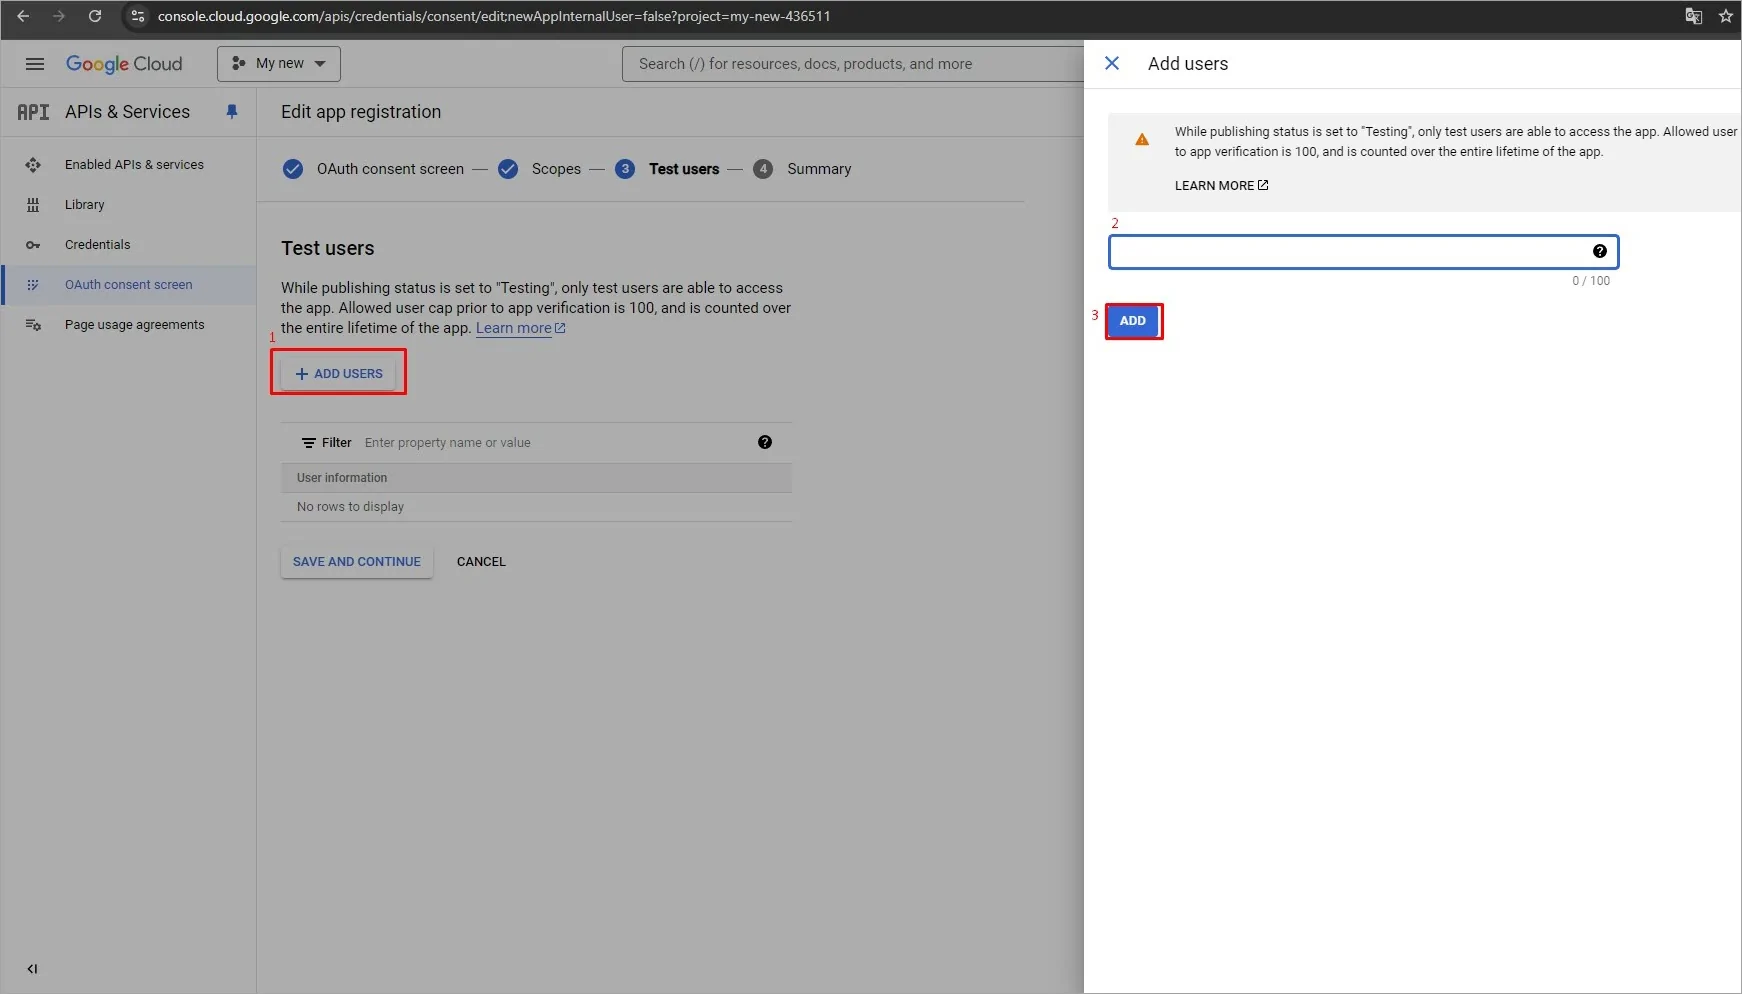Open Credentials from the sidebar
Viewport: 1742px width, 994px height.
(x=97, y=244)
